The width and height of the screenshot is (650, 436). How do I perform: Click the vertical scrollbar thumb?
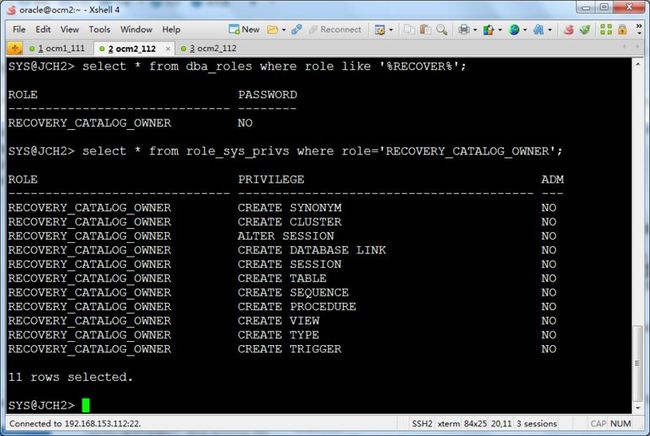click(x=638, y=363)
